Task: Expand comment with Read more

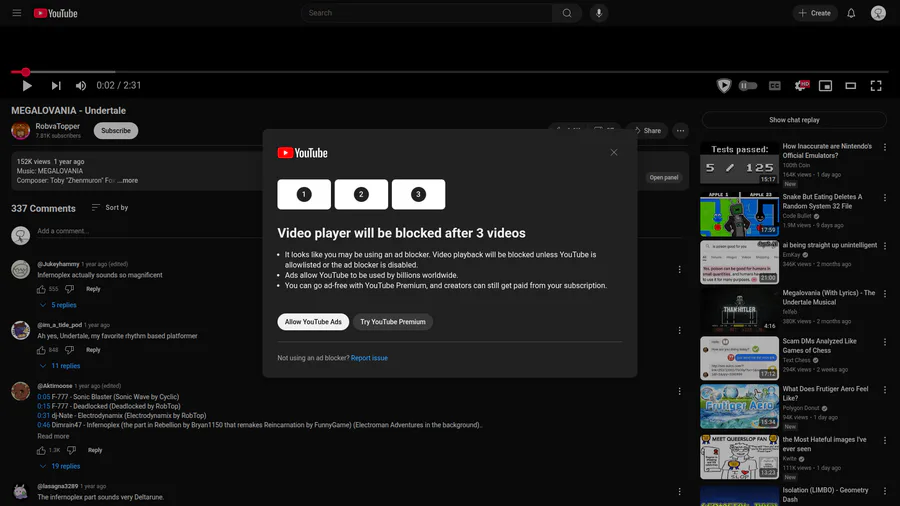Action: tap(53, 436)
